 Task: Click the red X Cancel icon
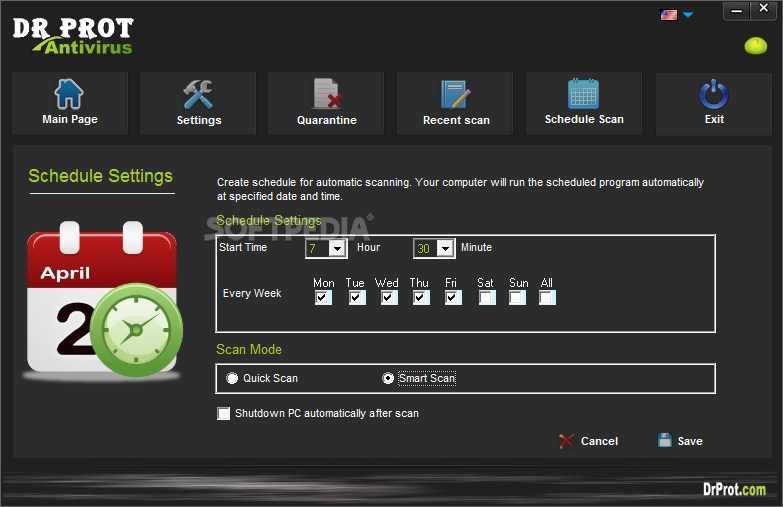(566, 441)
